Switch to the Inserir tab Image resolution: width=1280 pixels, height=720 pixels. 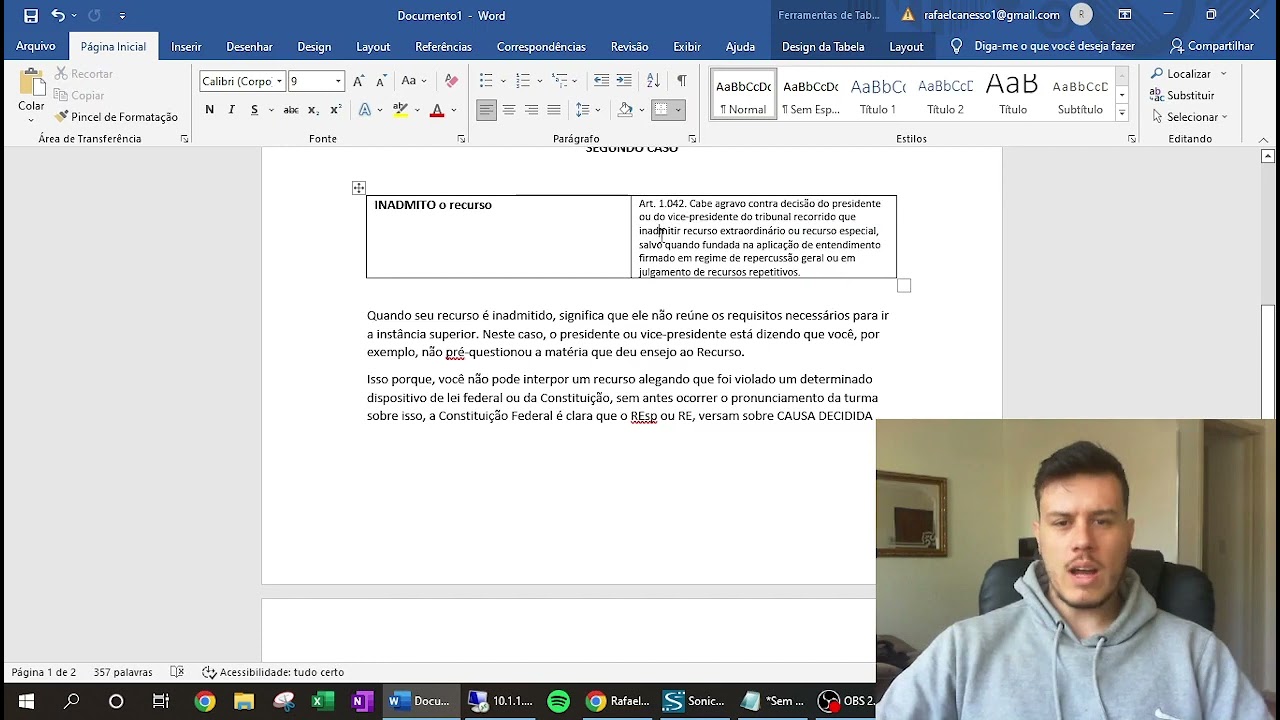point(186,46)
